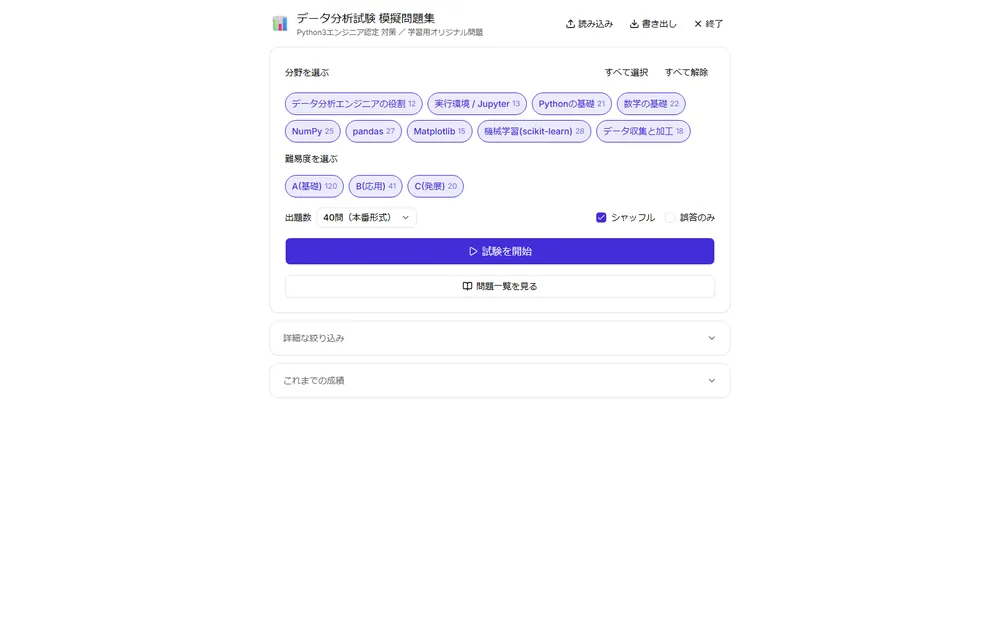Open the 出題数 question count dropdown
This screenshot has height=625, width=1000.
coord(367,217)
